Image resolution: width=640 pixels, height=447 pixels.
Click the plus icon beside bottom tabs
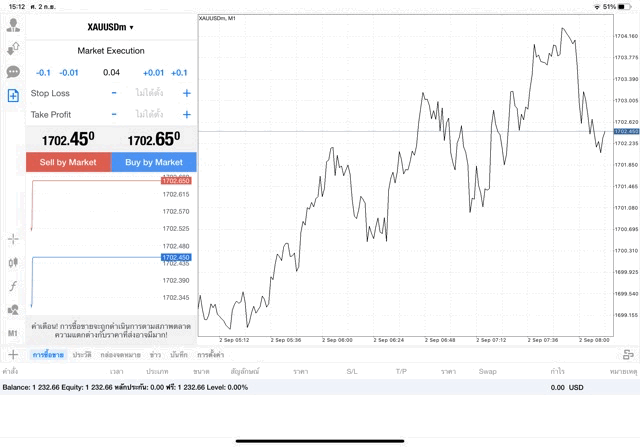pyautogui.click(x=13, y=355)
